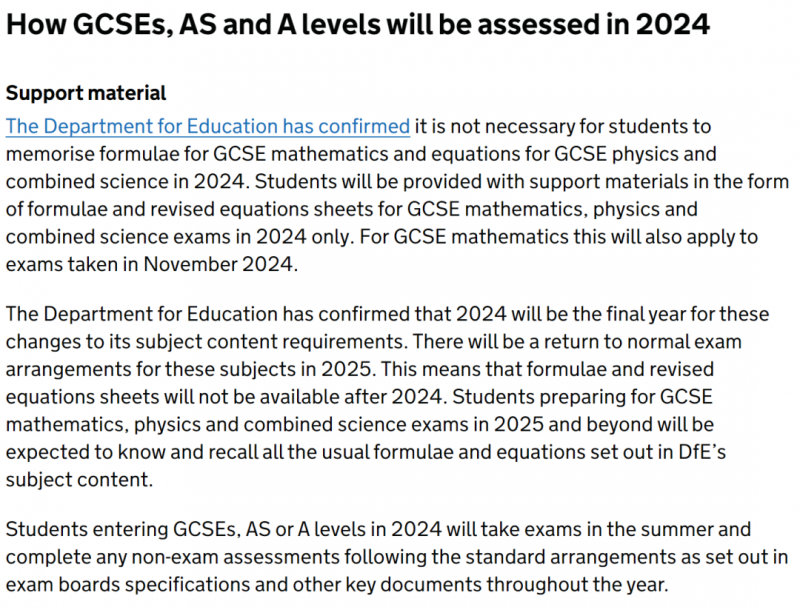Viewport: 800px width, 610px height.
Task: Click the line 'of formulae and revised equations sheets'
Action: pos(352,210)
